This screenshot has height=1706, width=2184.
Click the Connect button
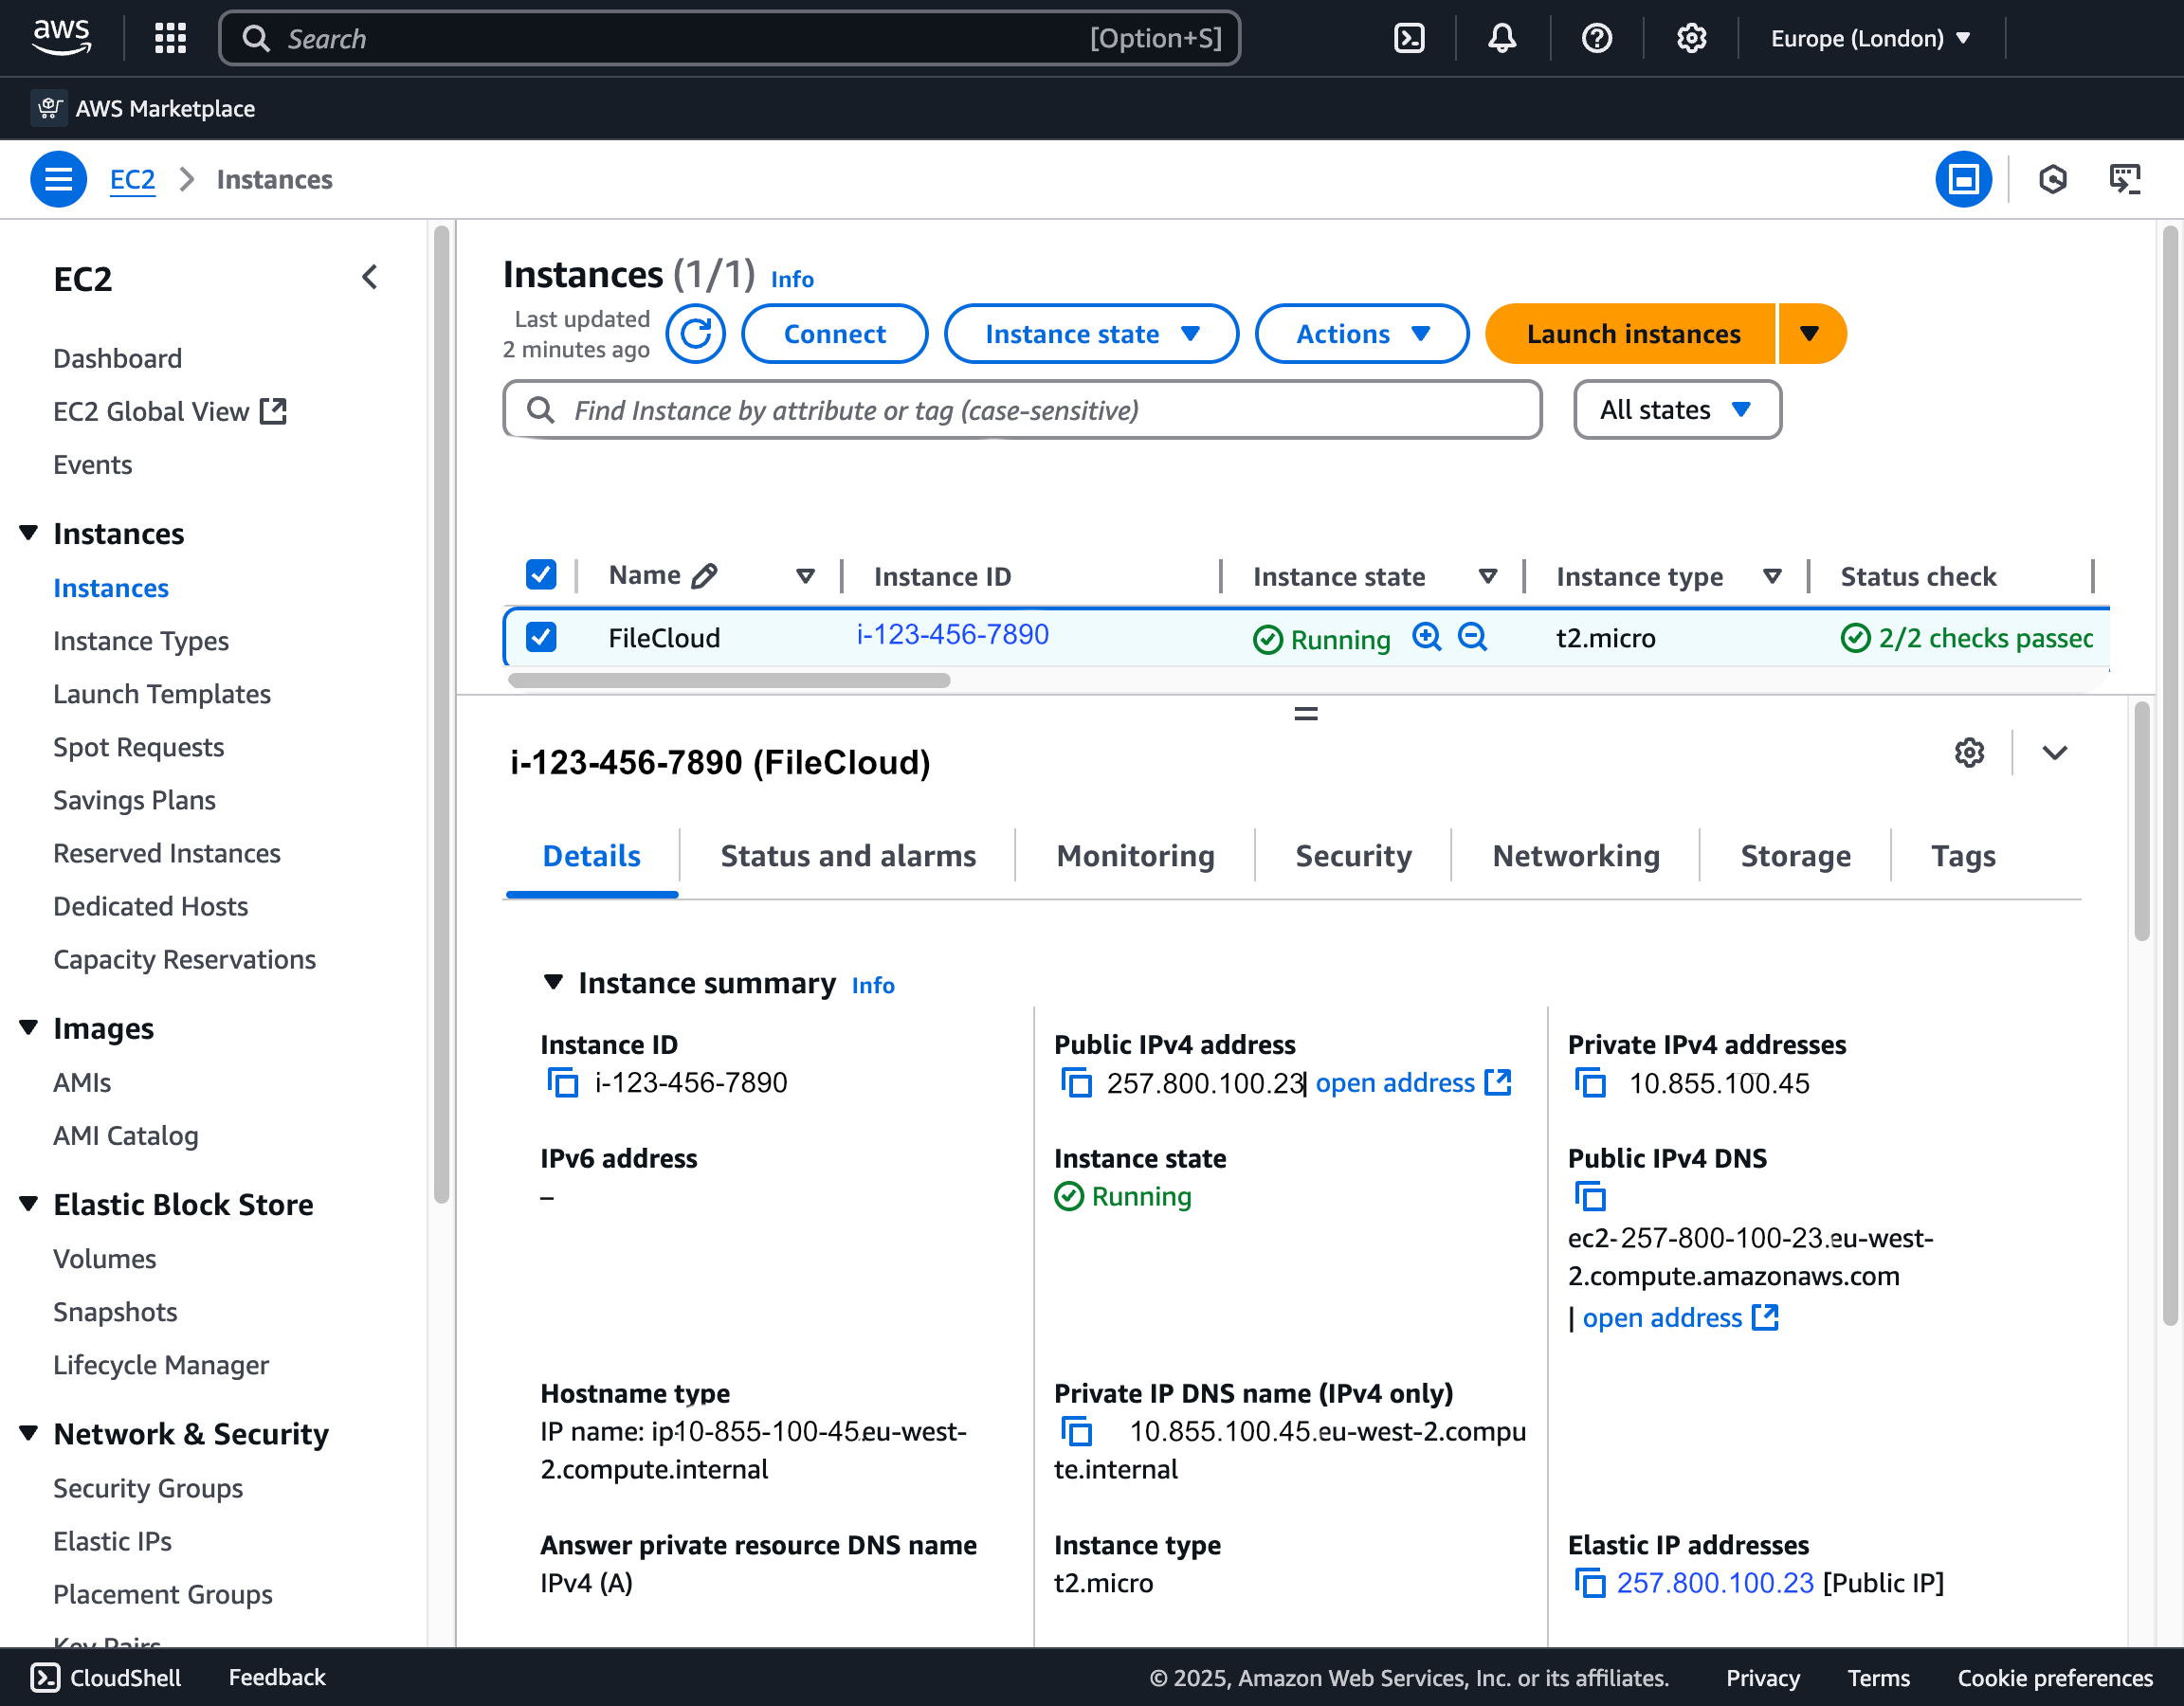834,334
